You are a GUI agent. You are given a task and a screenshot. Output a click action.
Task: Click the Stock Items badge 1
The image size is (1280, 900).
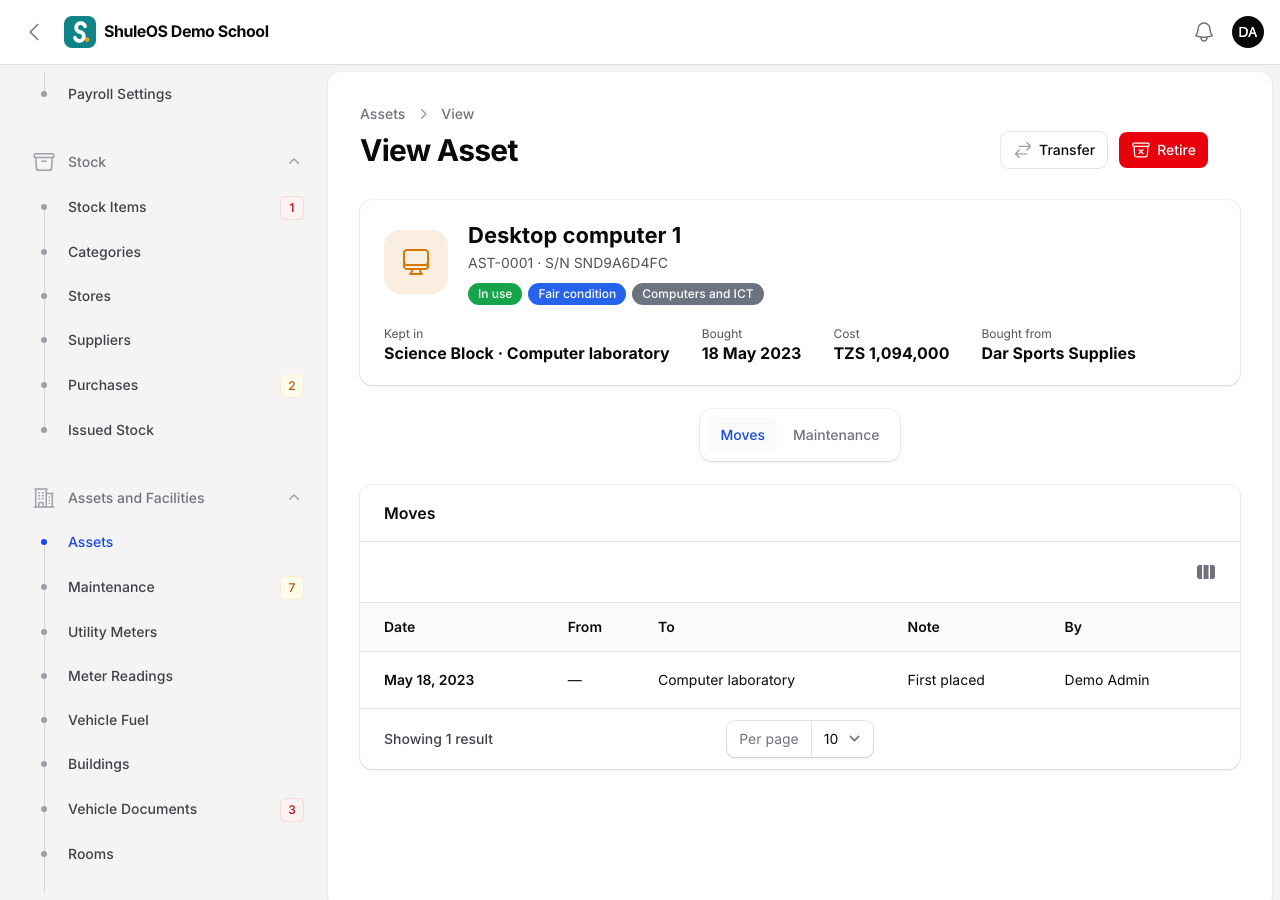click(x=292, y=208)
